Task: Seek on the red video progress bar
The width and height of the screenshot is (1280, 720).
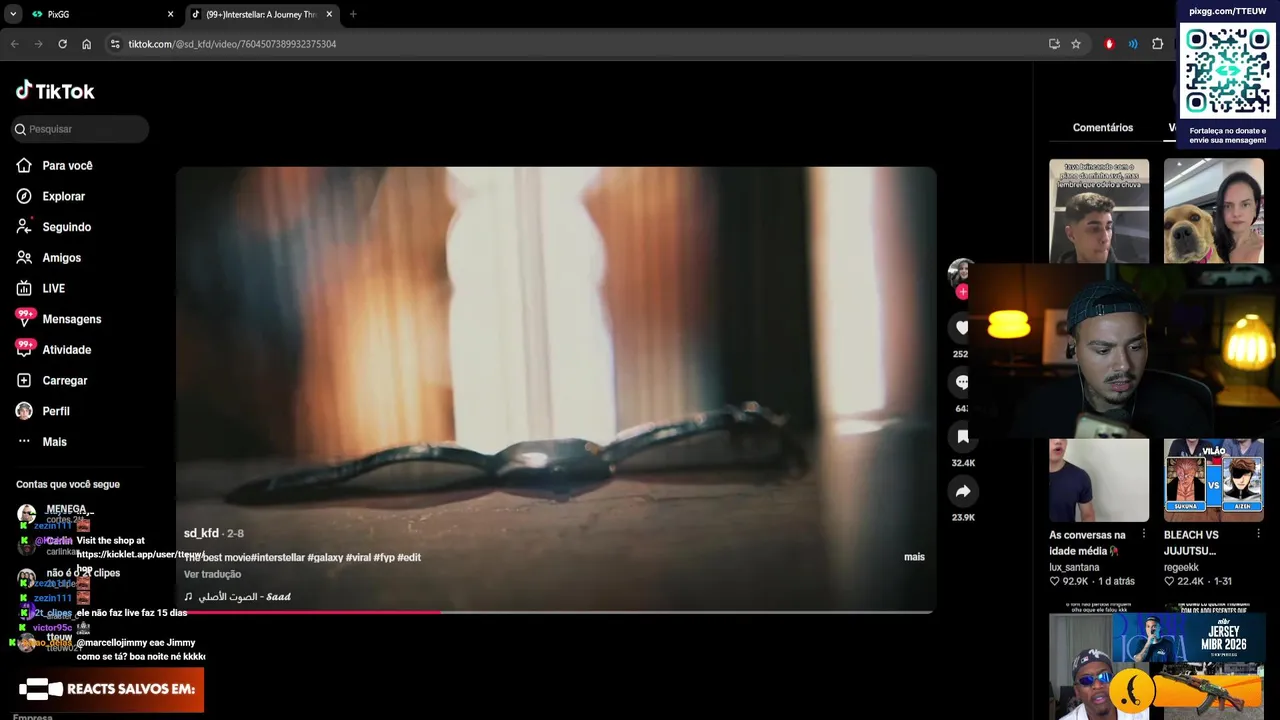Action: [x=555, y=611]
